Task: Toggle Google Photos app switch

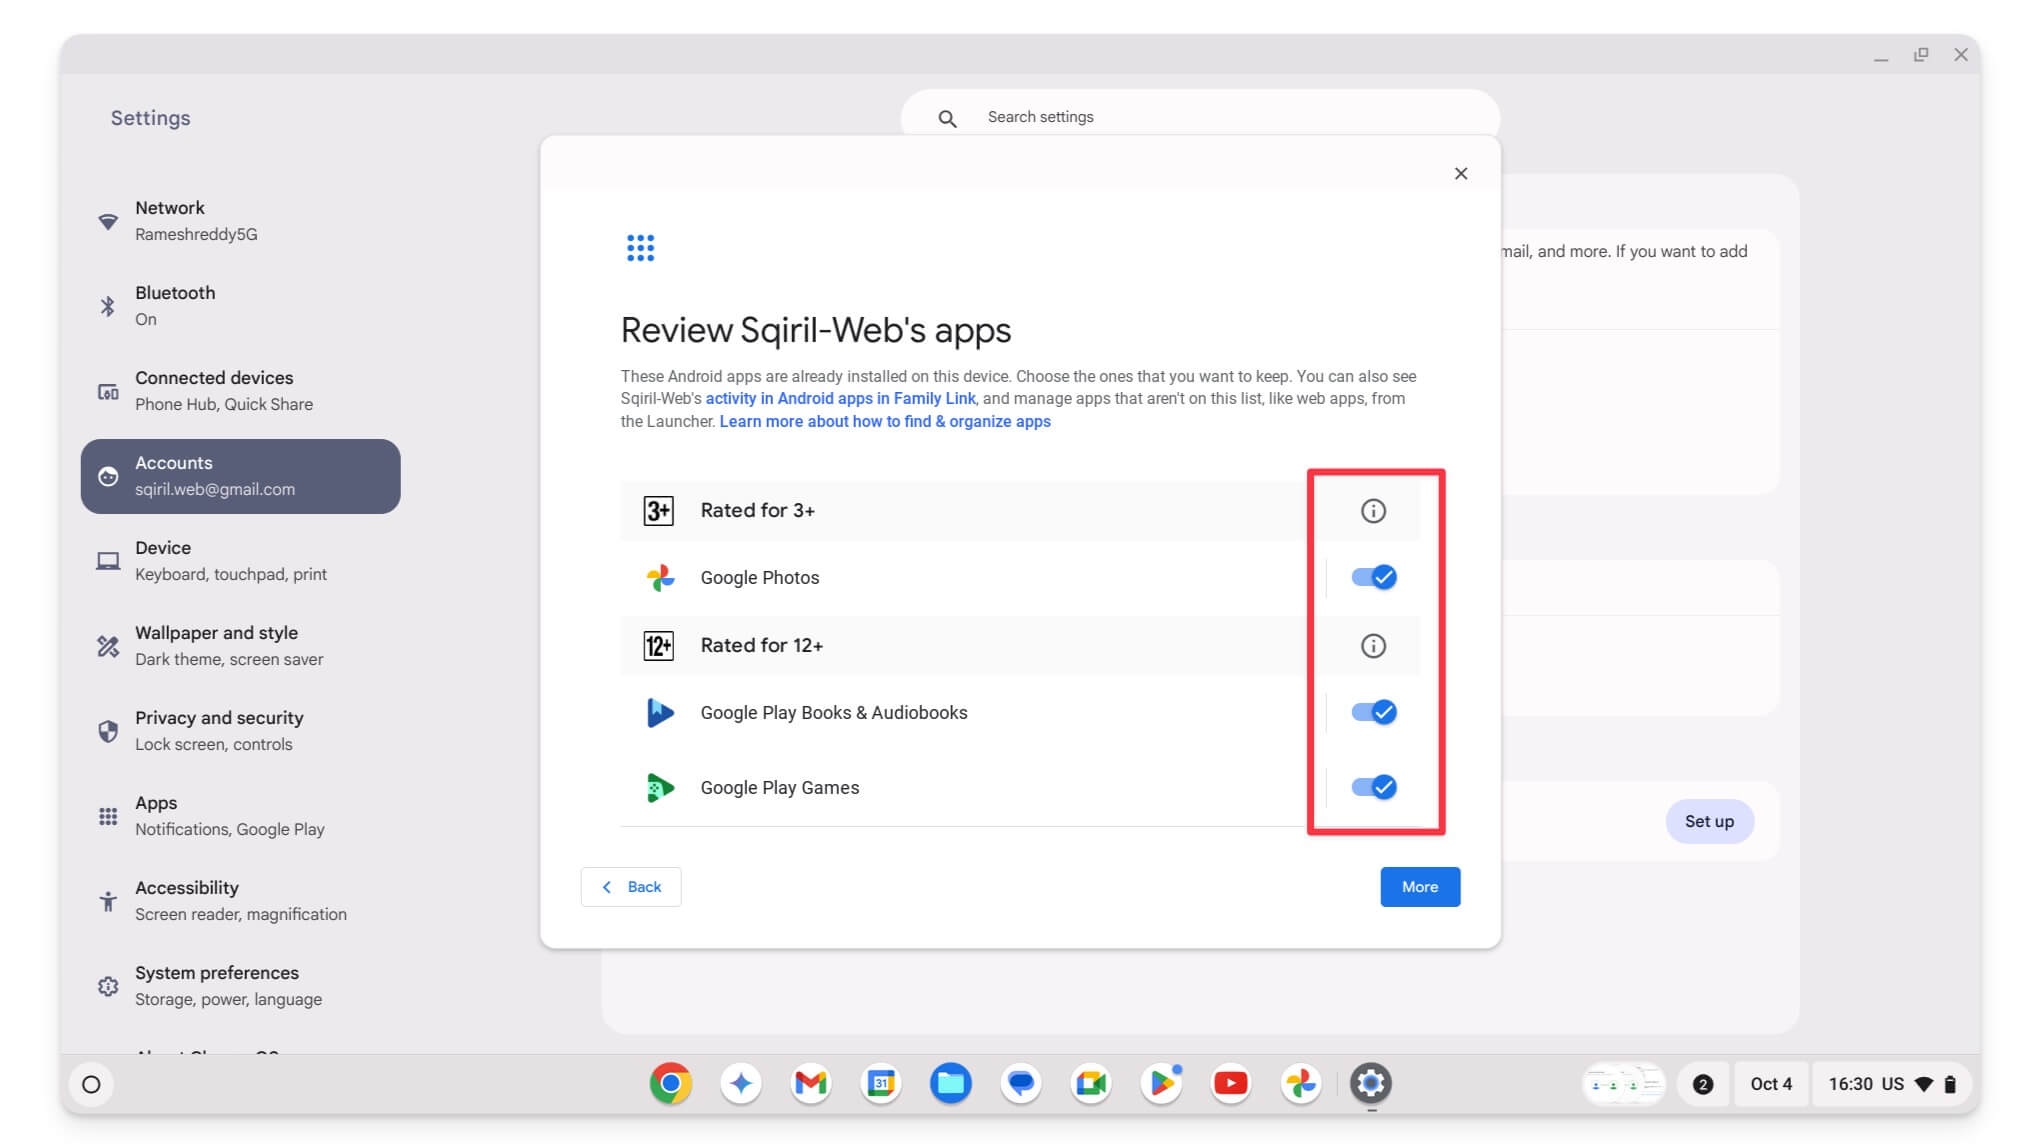Action: click(1374, 577)
